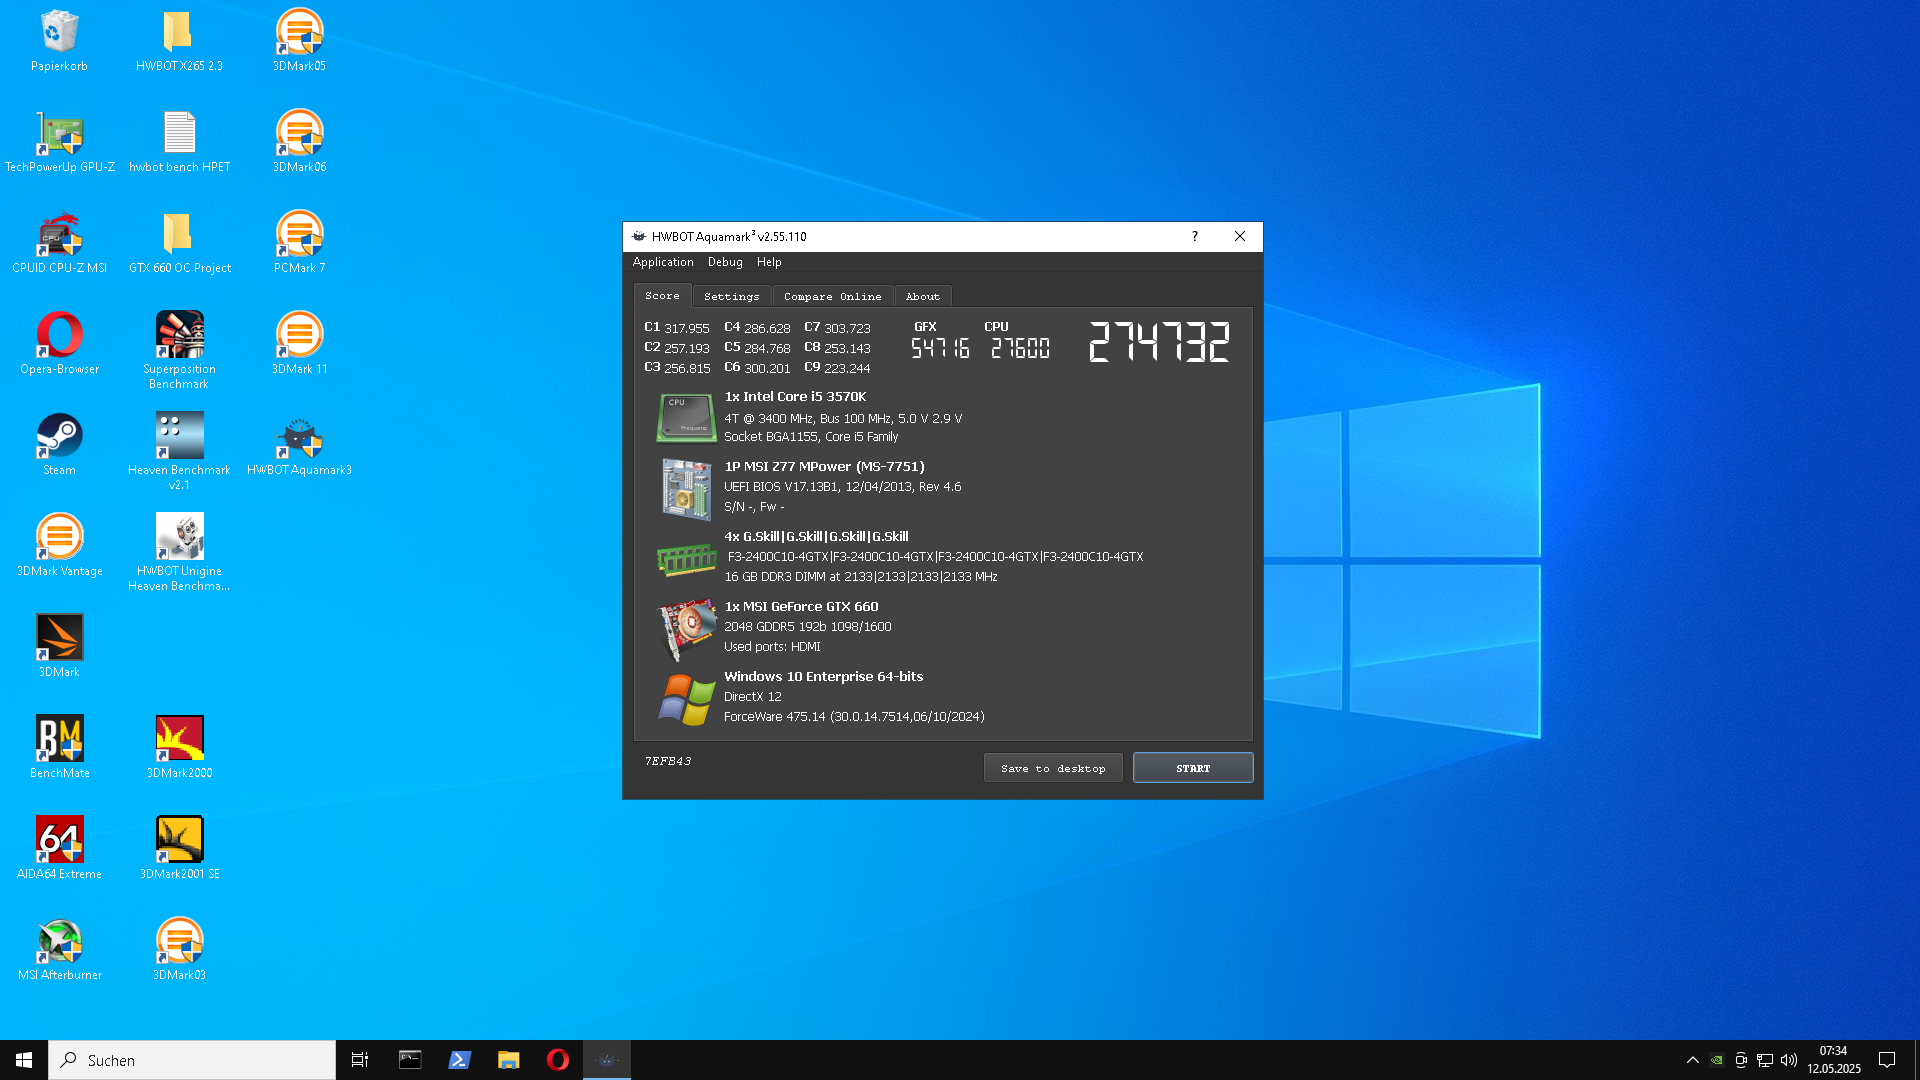Switch to the Settings tab
The height and width of the screenshot is (1080, 1920).
pos(731,296)
